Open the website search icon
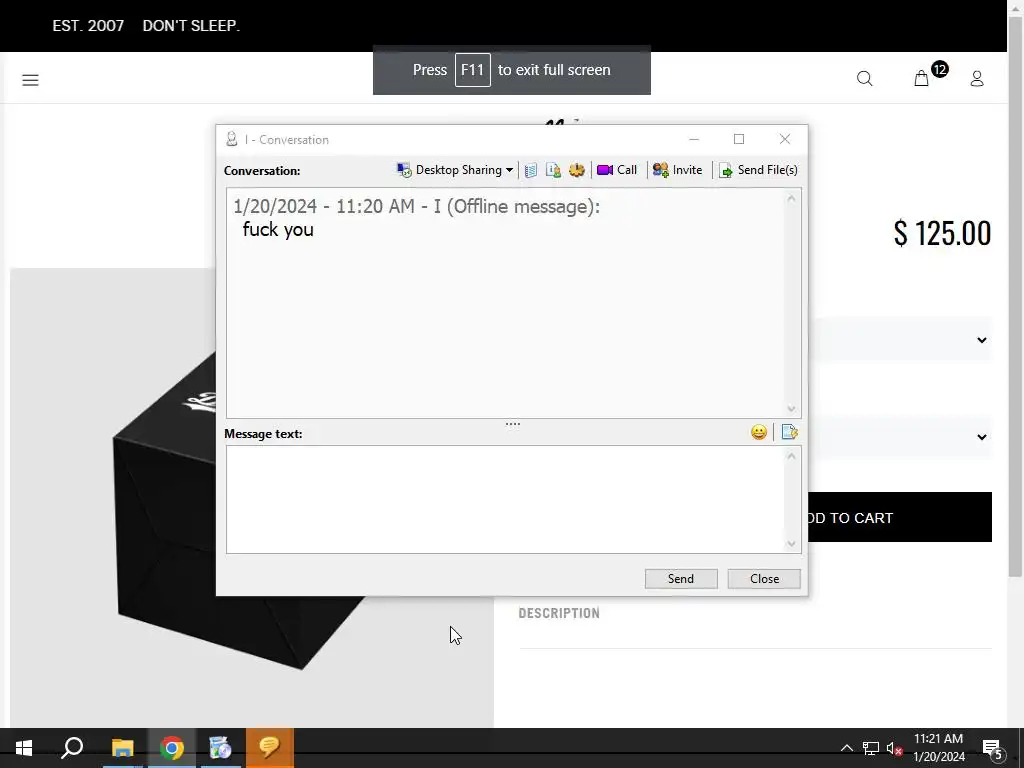1024x768 pixels. click(x=865, y=79)
